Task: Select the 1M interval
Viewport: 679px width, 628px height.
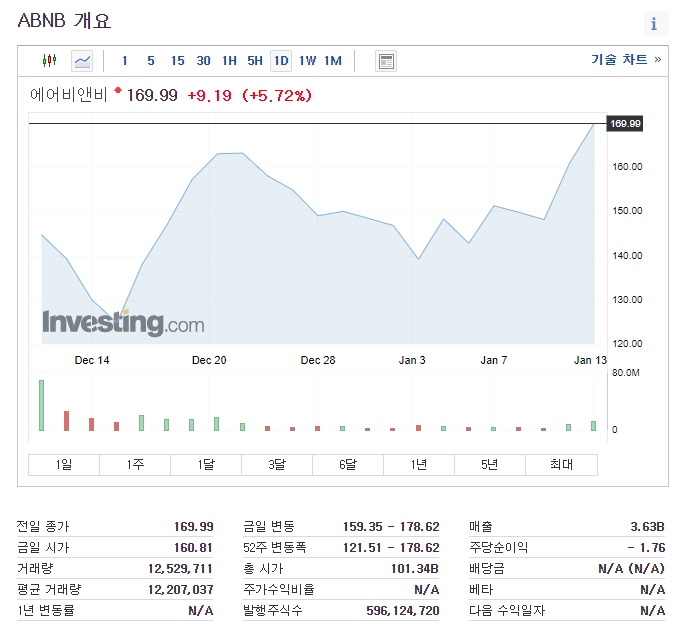Action: point(333,61)
